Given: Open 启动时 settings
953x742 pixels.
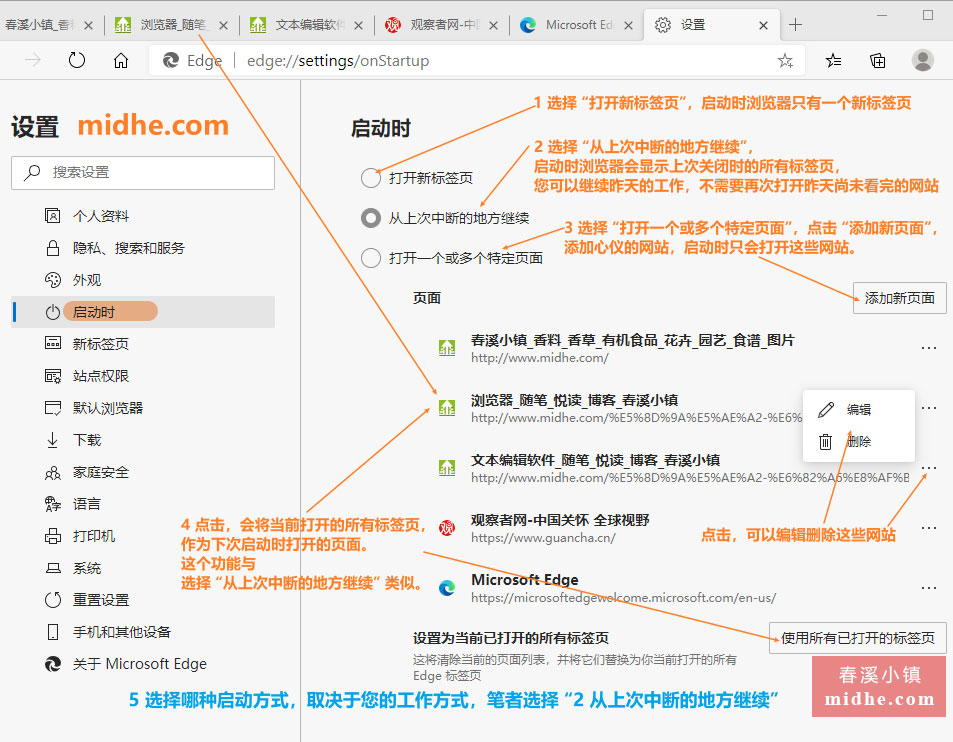Looking at the screenshot, I should pyautogui.click(x=143, y=312).
